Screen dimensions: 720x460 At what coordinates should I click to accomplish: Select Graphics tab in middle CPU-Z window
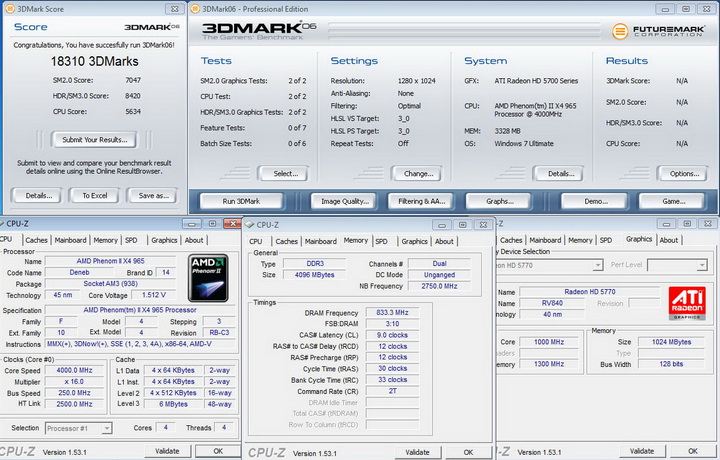415,241
